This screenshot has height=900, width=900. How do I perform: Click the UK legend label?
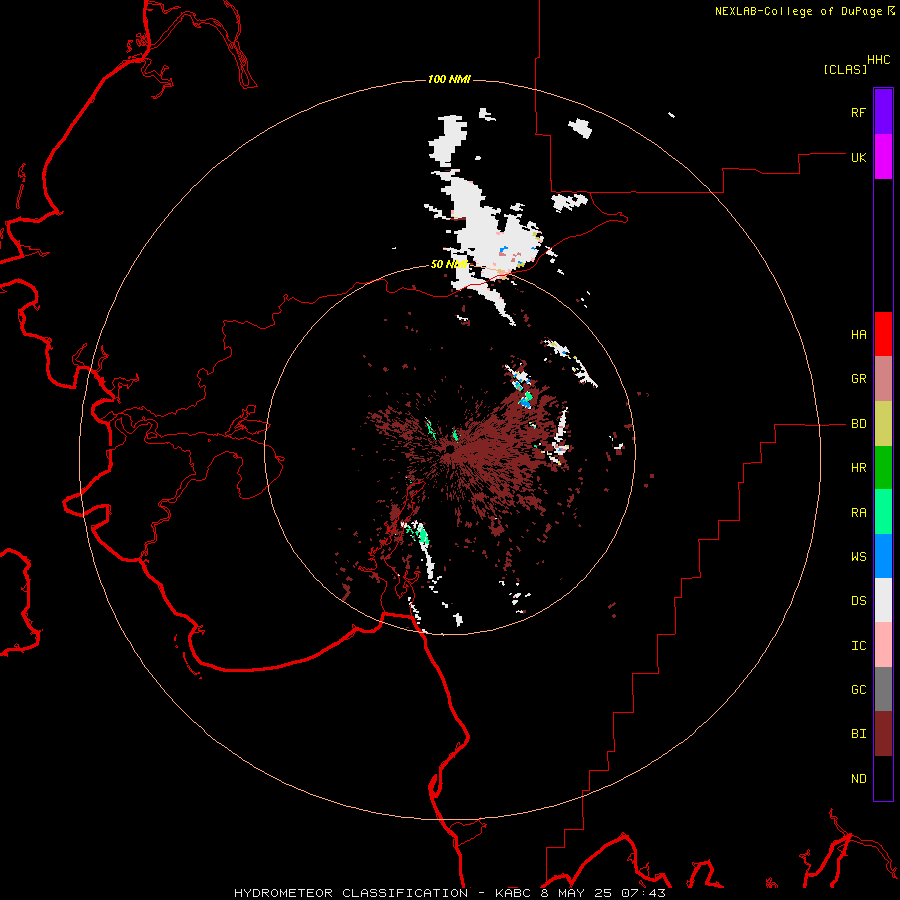click(x=858, y=157)
